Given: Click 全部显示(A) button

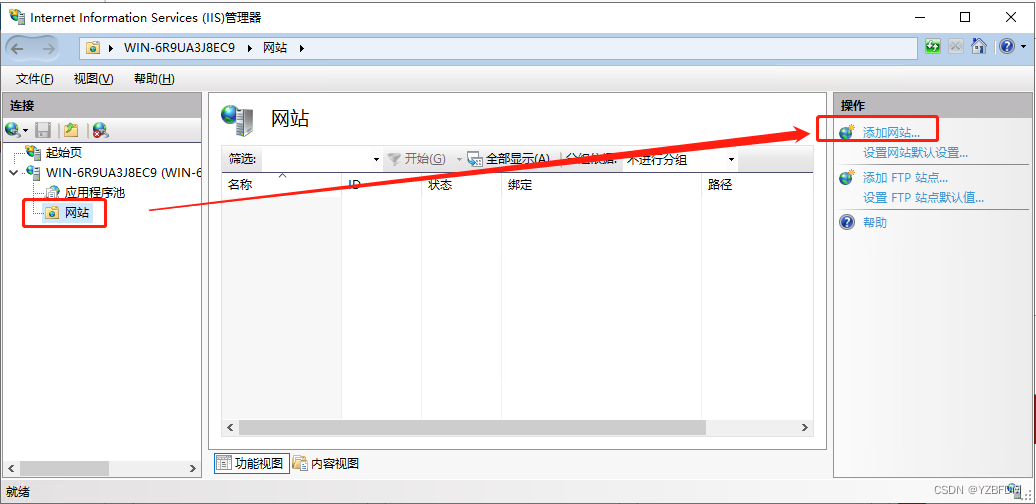Looking at the screenshot, I should [x=509, y=159].
